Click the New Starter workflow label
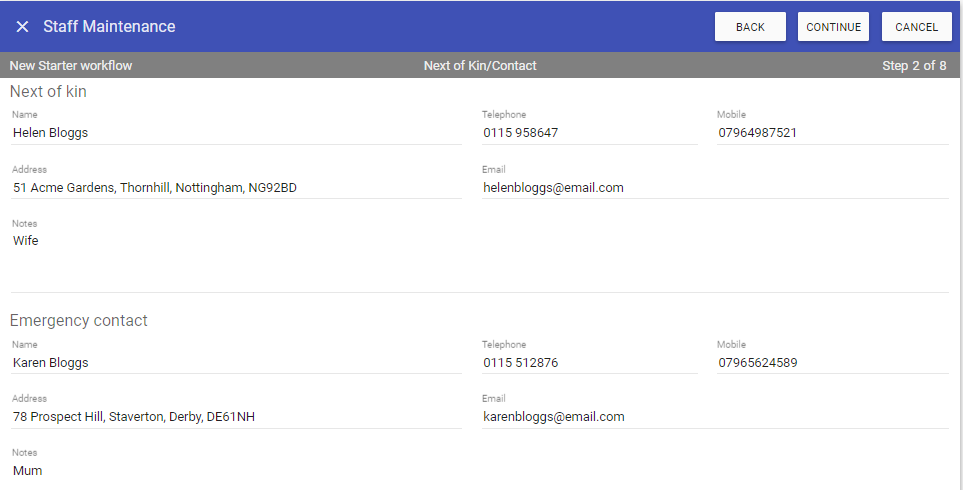963x490 pixels. click(x=71, y=66)
